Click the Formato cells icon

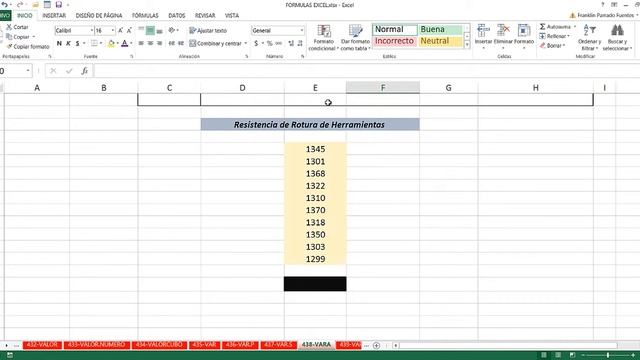[x=524, y=31]
